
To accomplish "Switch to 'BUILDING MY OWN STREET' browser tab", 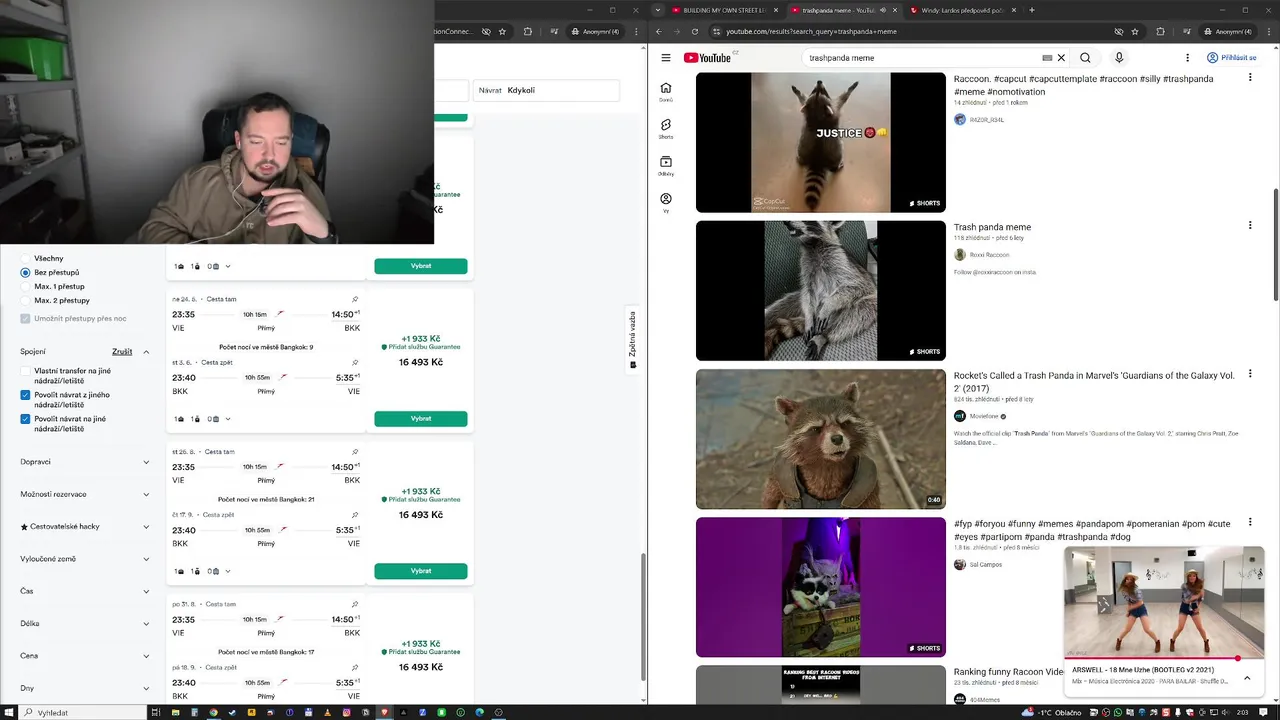I will coord(720,10).
